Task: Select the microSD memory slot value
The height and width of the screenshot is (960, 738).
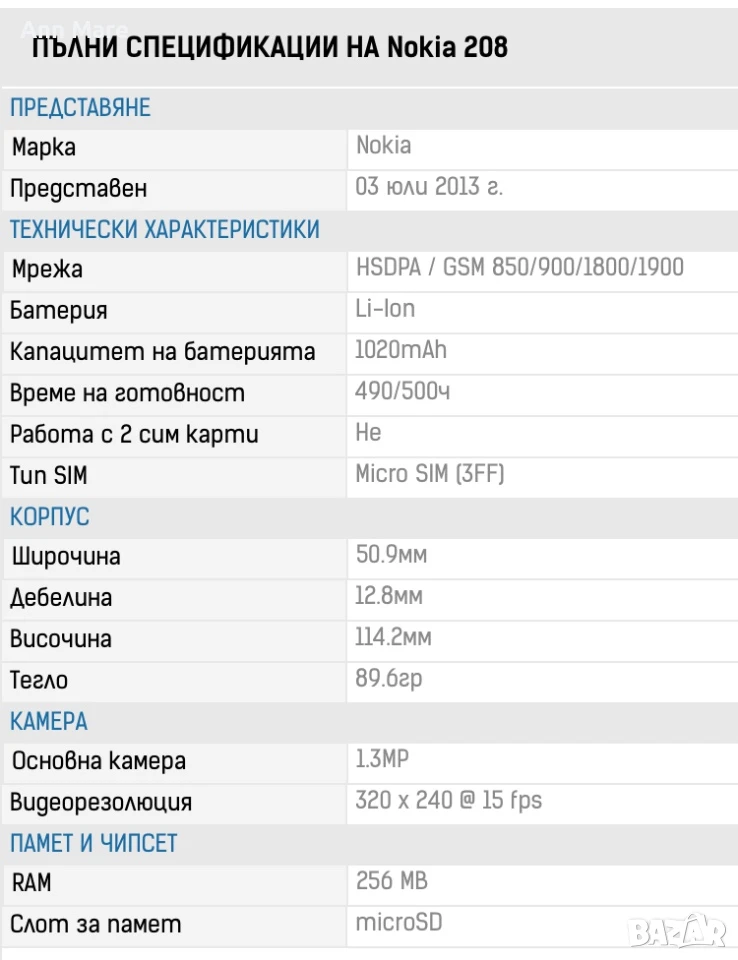Action: point(399,922)
